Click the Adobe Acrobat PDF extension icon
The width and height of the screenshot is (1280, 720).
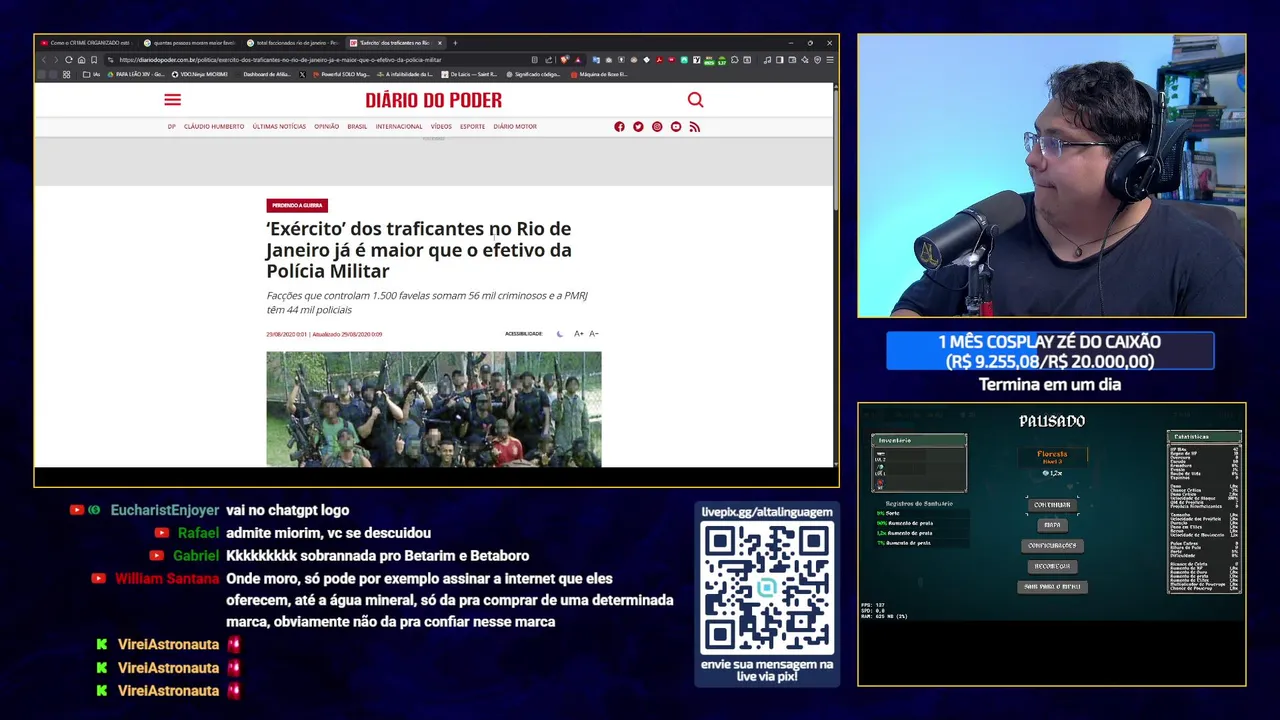coord(659,60)
